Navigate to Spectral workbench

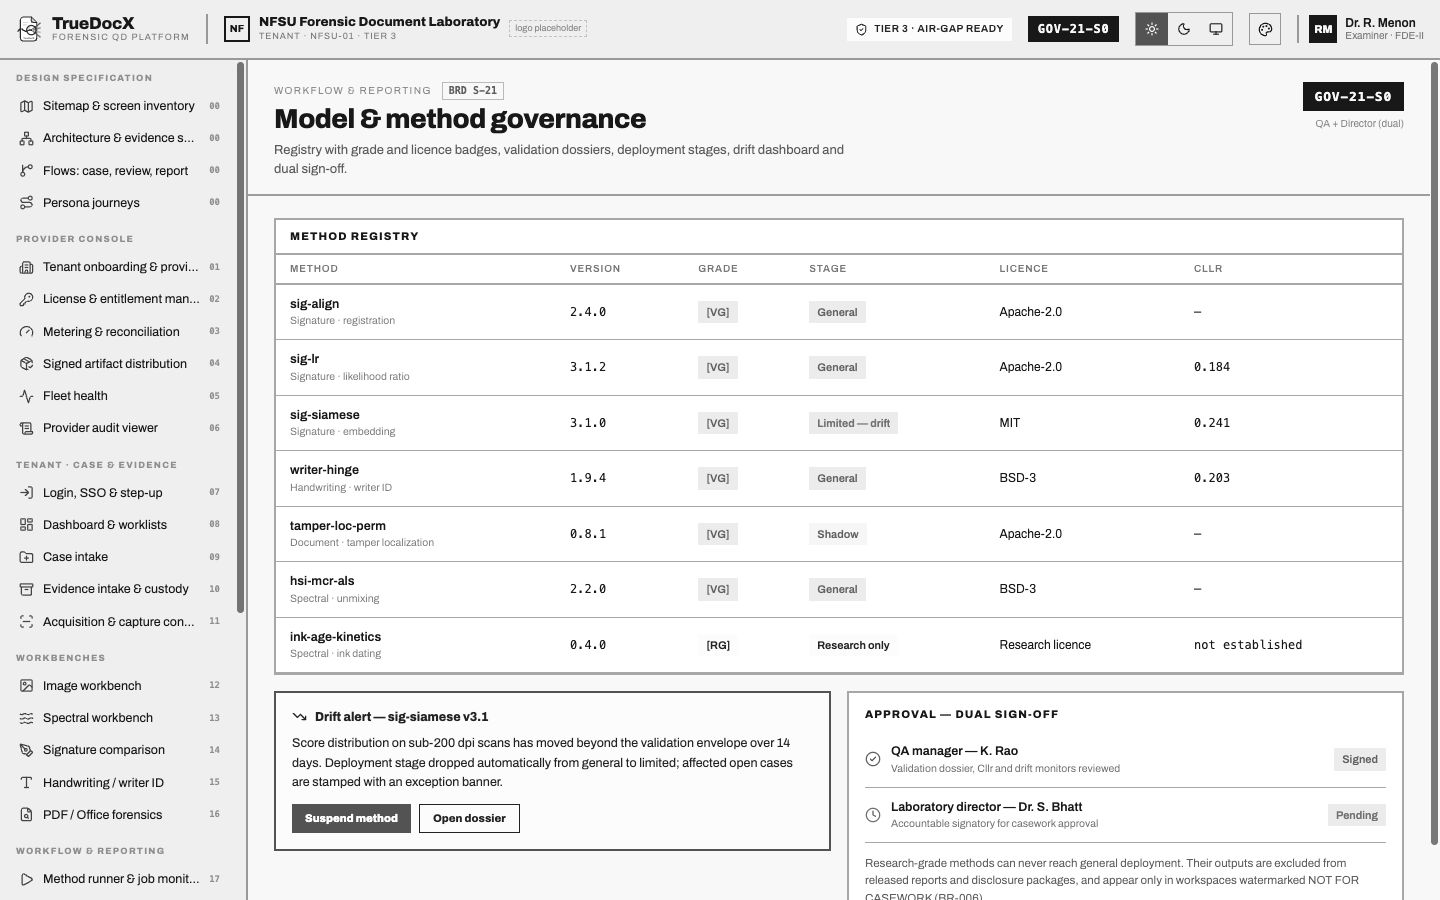(x=119, y=718)
